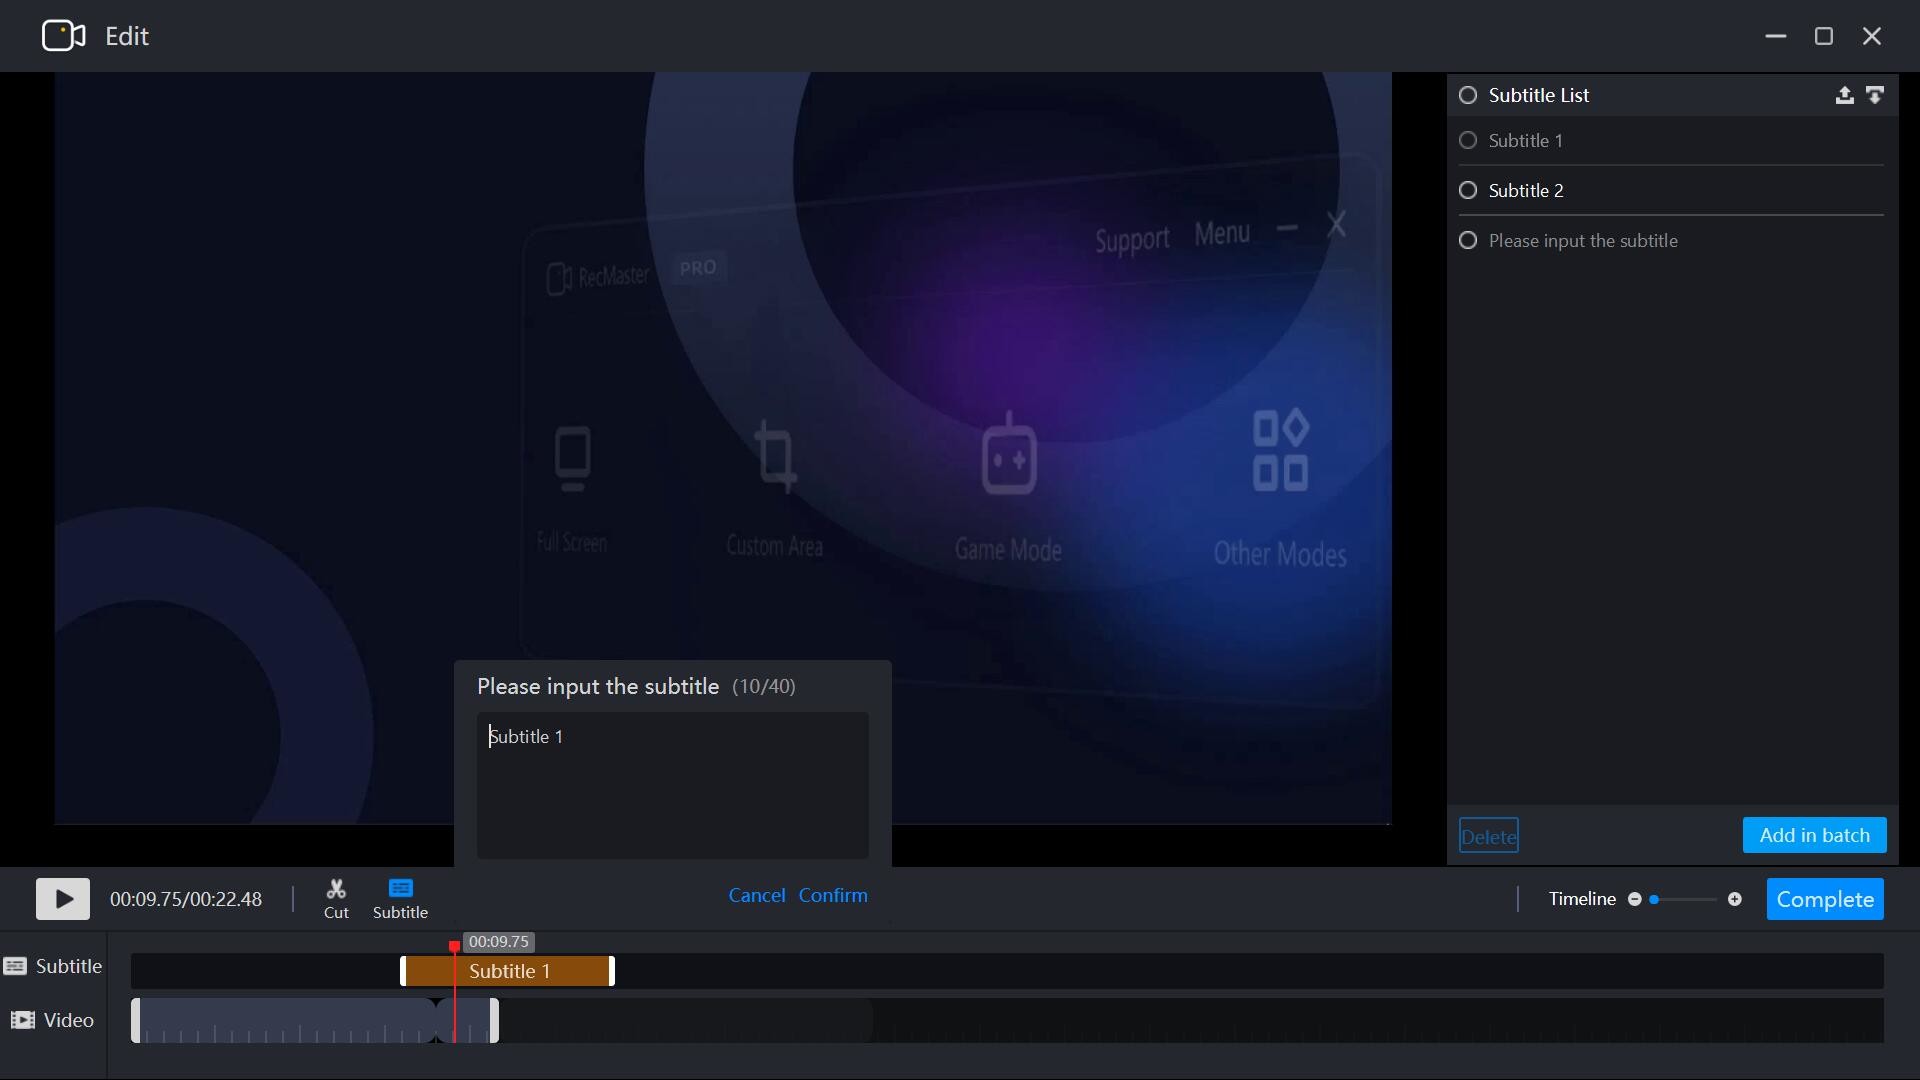Image resolution: width=1920 pixels, height=1080 pixels.
Task: Click the Video track icon in the sidebar
Action: click(24, 1020)
